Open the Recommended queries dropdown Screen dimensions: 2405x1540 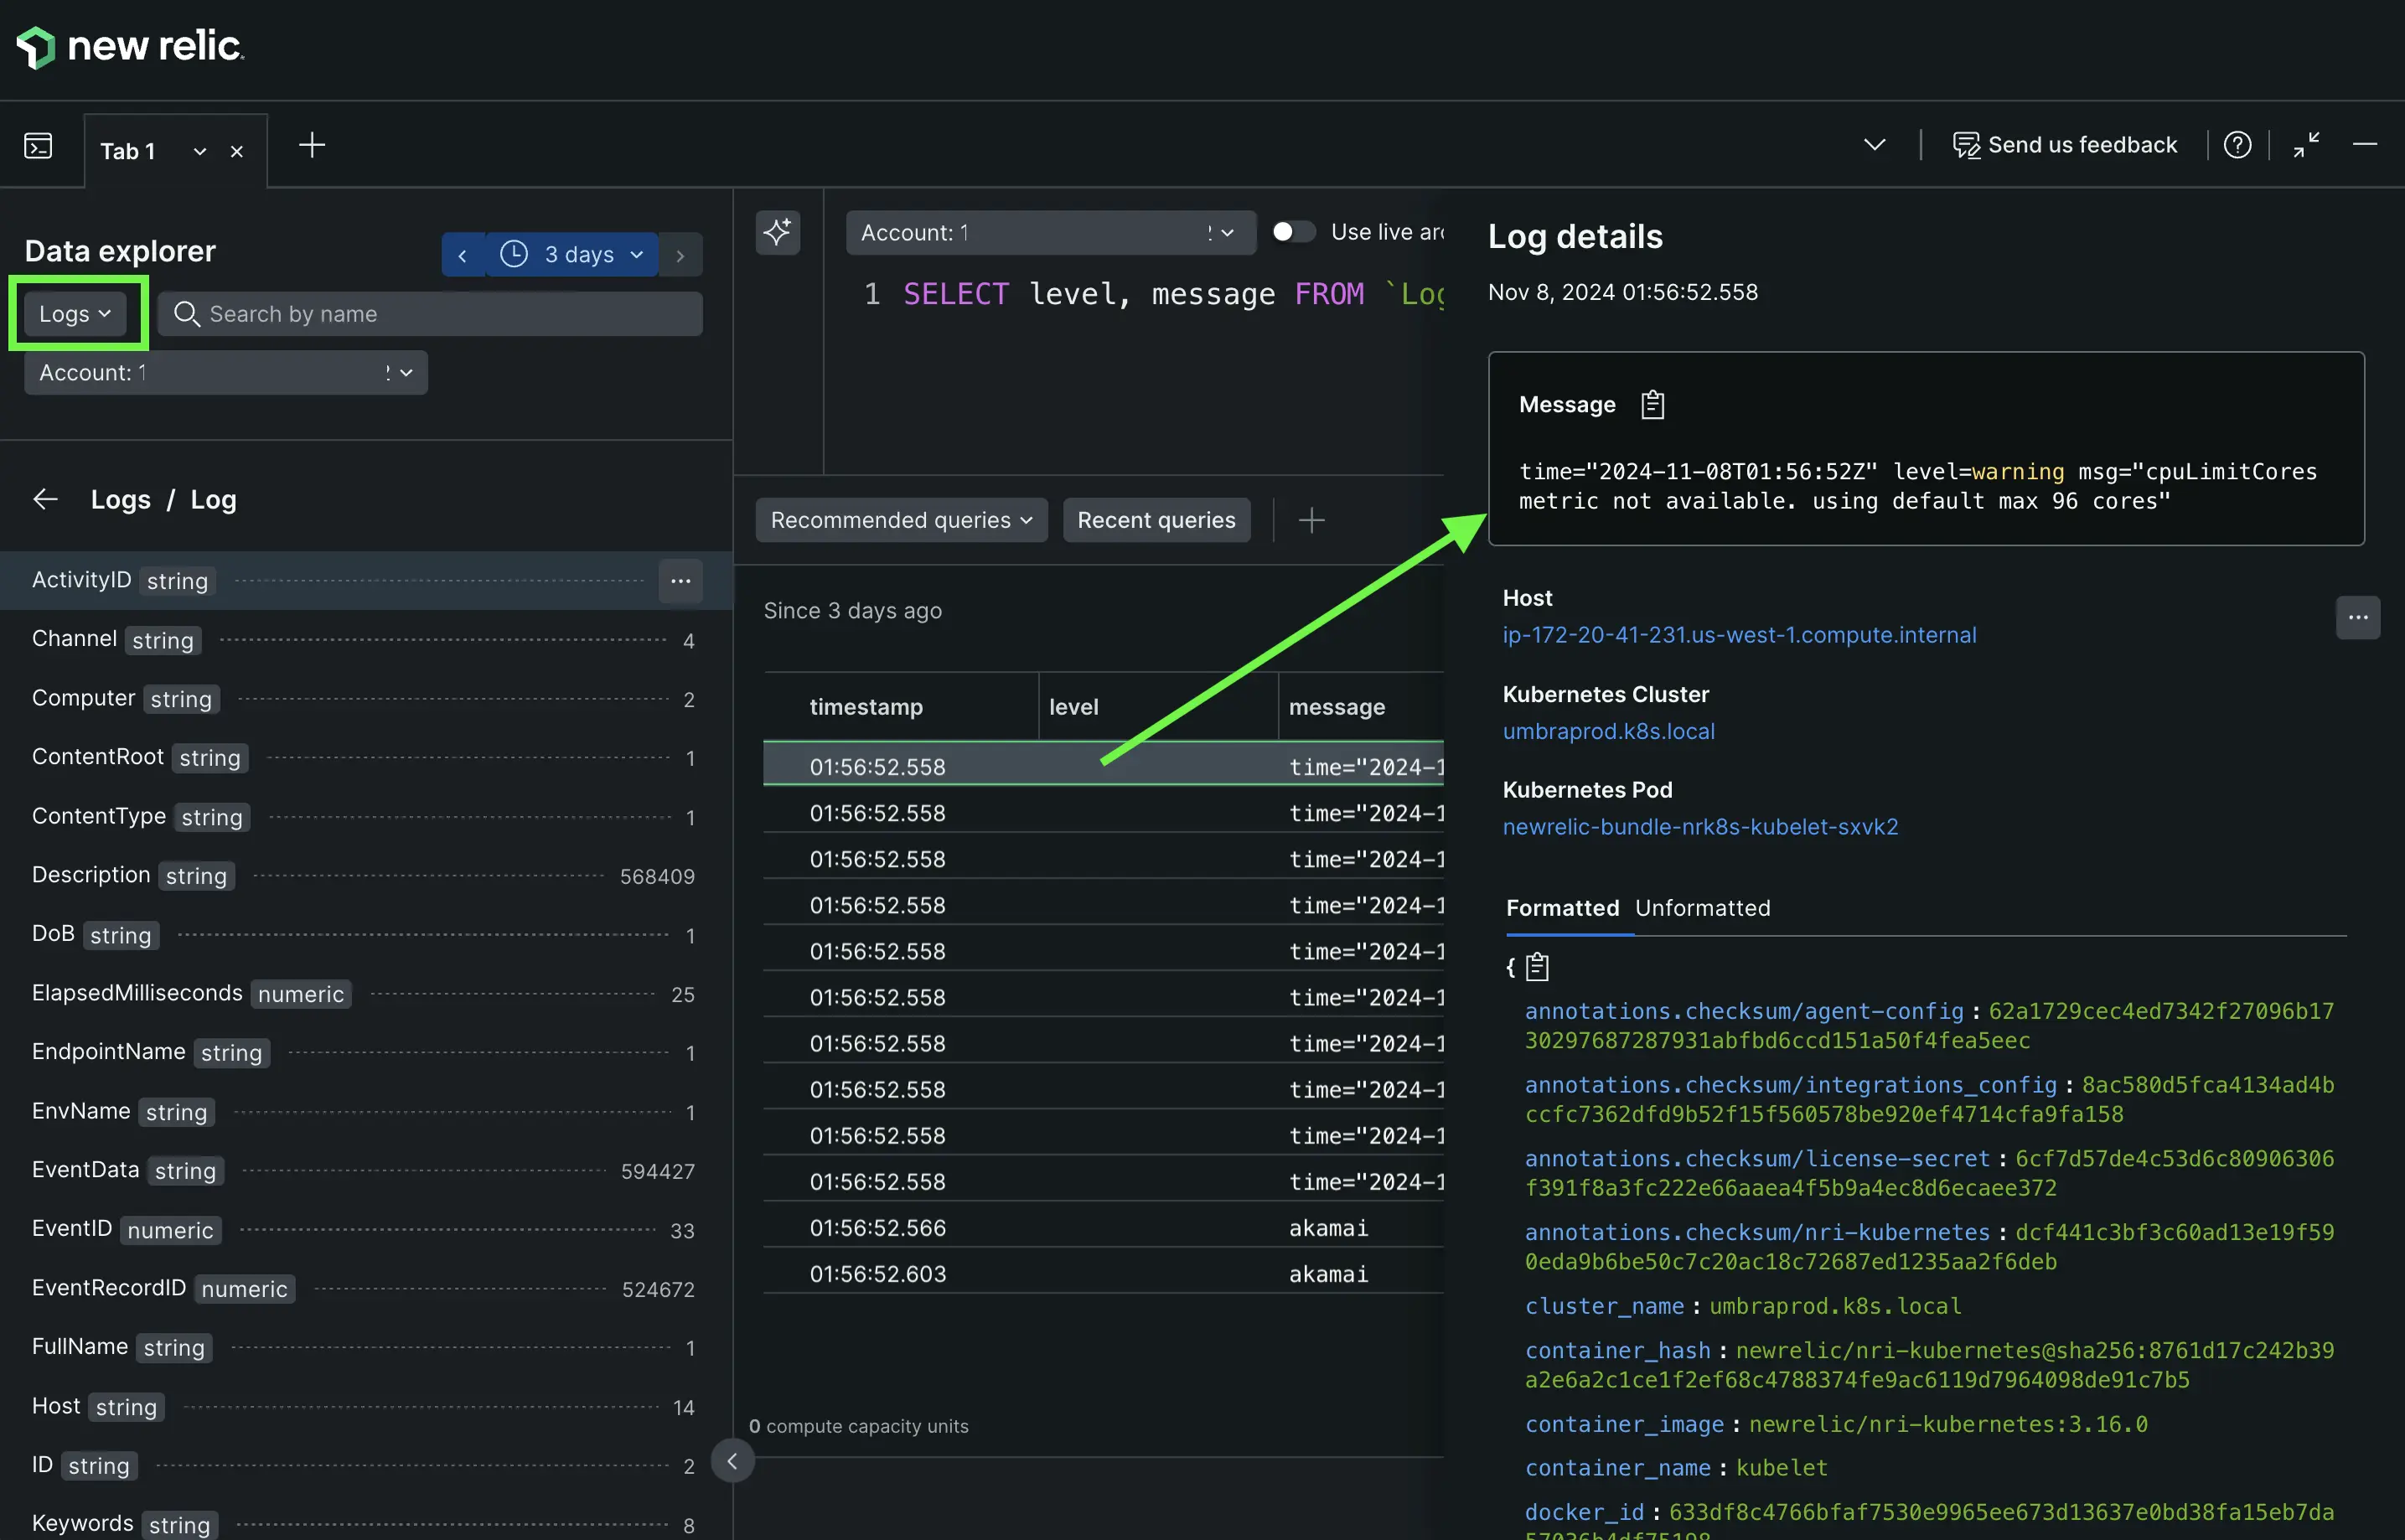901,520
